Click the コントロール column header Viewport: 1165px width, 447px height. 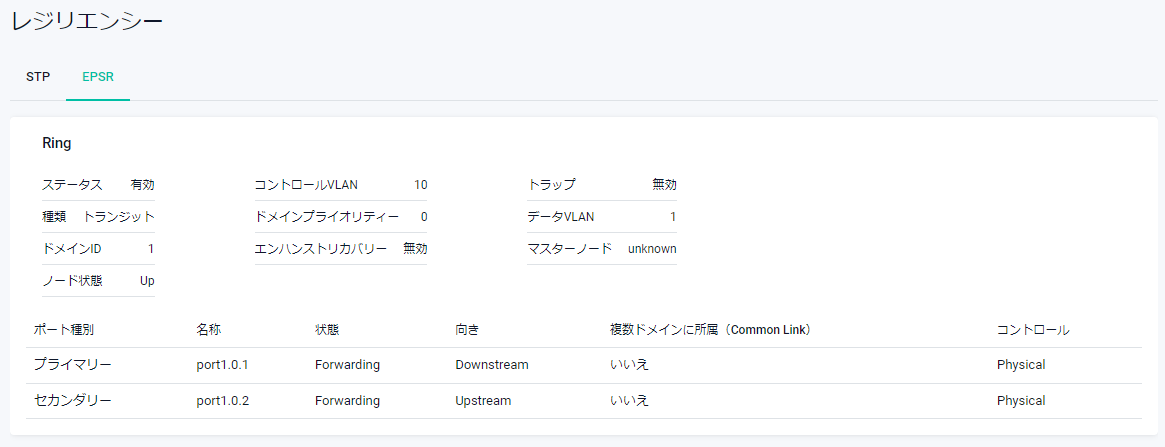click(1033, 330)
